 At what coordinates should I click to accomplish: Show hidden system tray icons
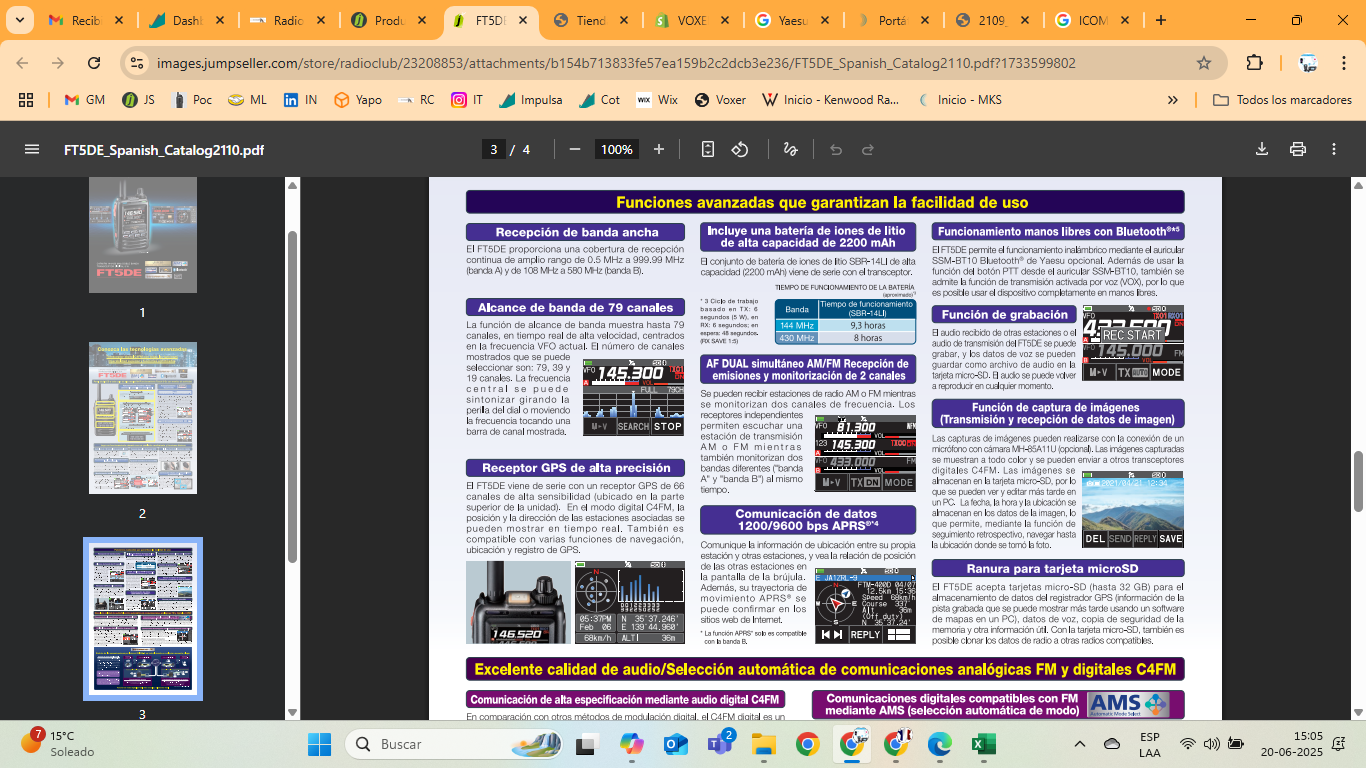pos(1079,744)
